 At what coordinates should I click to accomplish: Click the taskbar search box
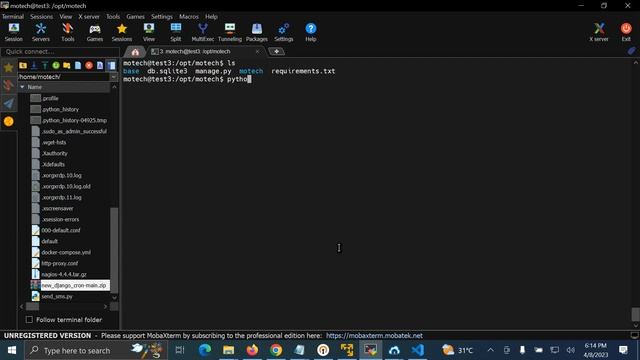[x=96, y=350]
